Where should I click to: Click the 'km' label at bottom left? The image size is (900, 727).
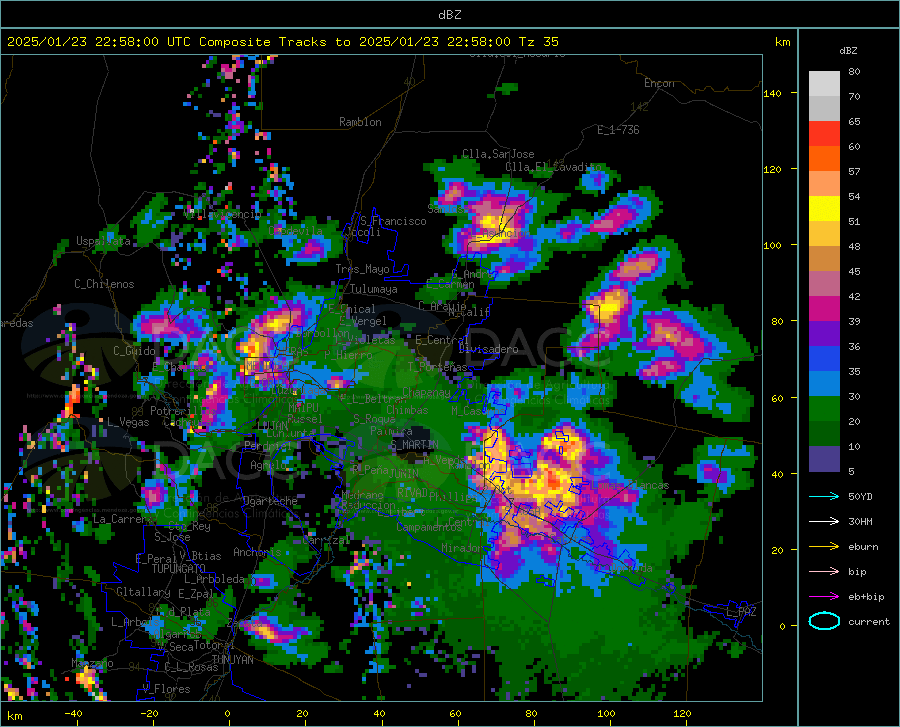tap(14, 716)
